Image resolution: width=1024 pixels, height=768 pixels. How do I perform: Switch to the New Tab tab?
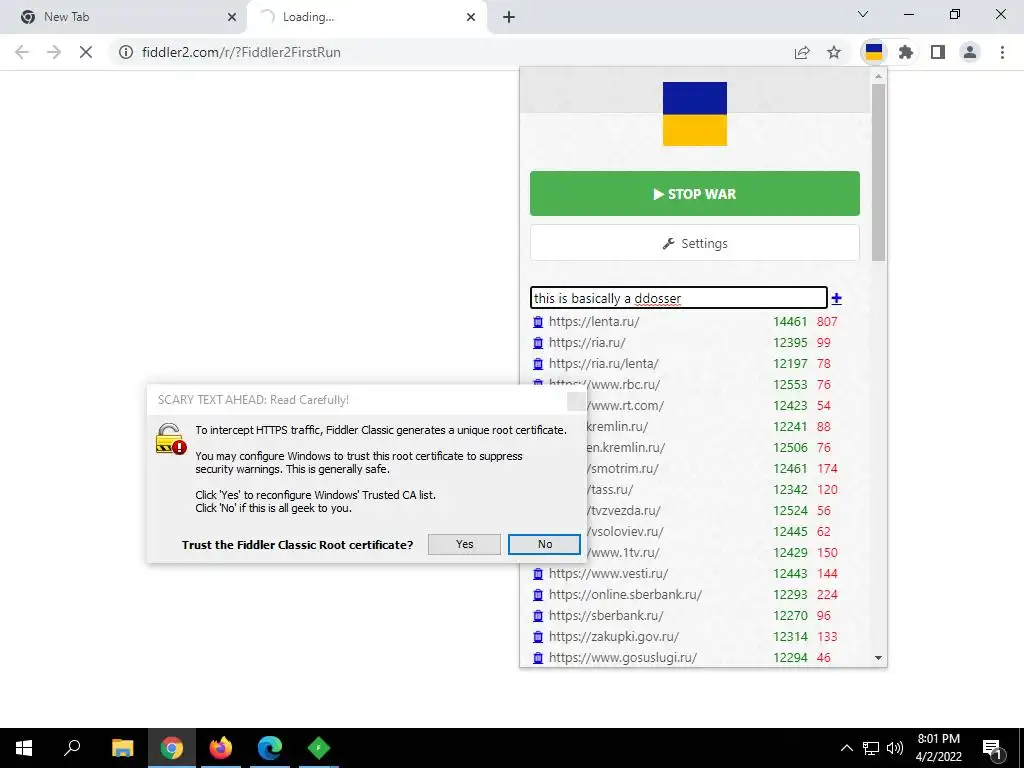(122, 17)
